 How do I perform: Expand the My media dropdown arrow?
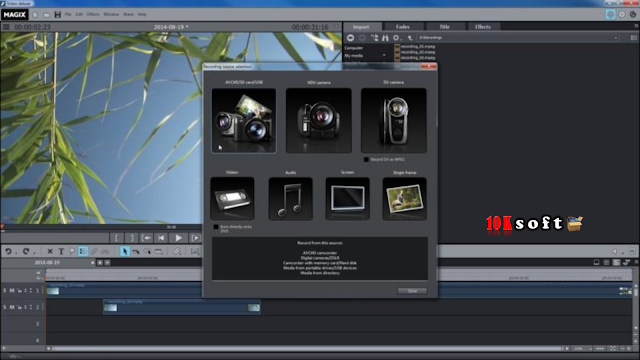tap(384, 56)
